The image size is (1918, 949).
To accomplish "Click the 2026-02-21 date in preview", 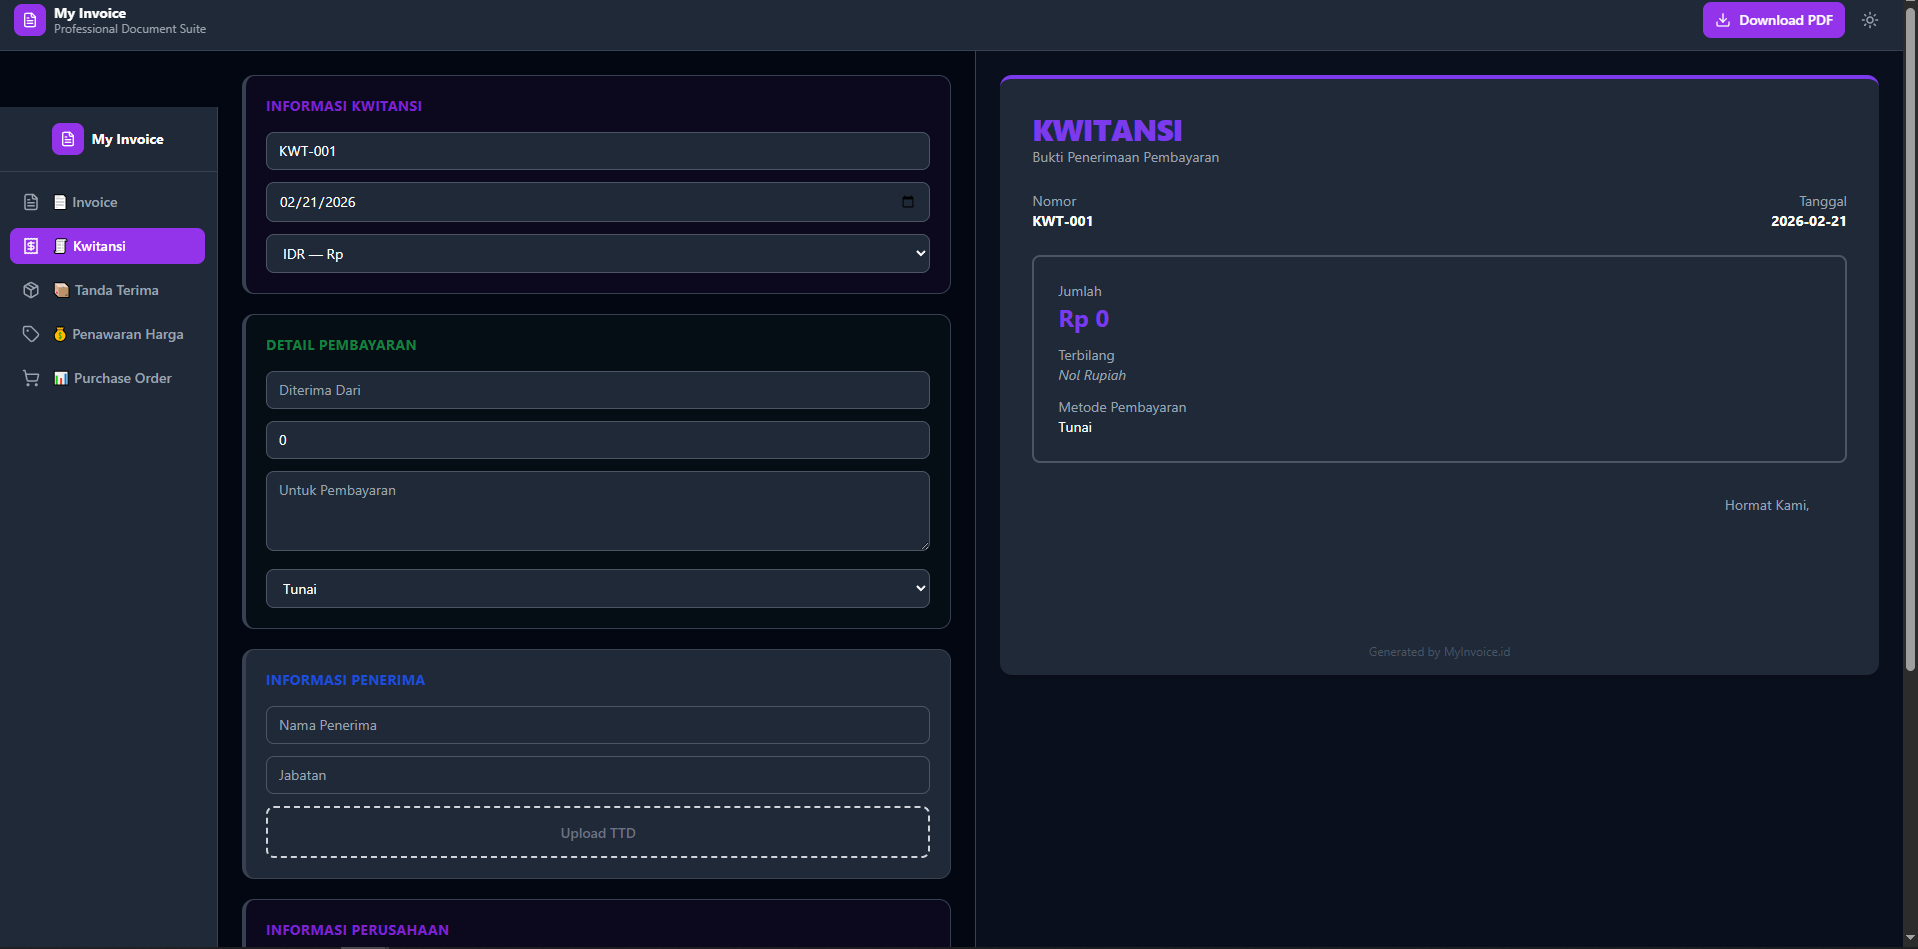I will (1808, 221).
